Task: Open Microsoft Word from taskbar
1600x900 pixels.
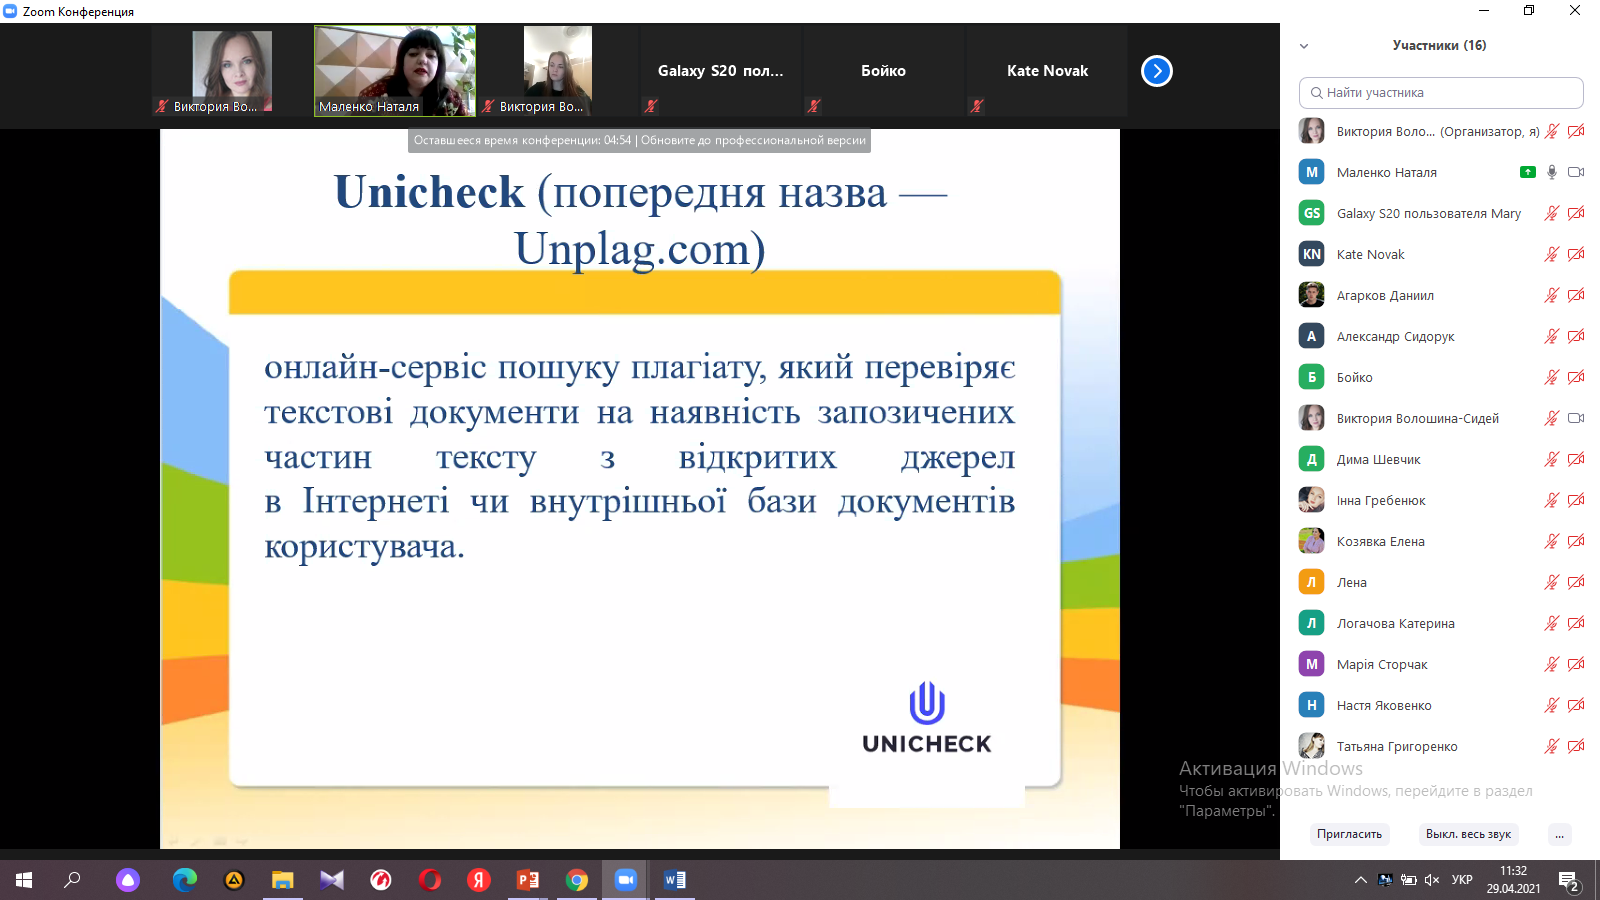Action: pyautogui.click(x=675, y=880)
